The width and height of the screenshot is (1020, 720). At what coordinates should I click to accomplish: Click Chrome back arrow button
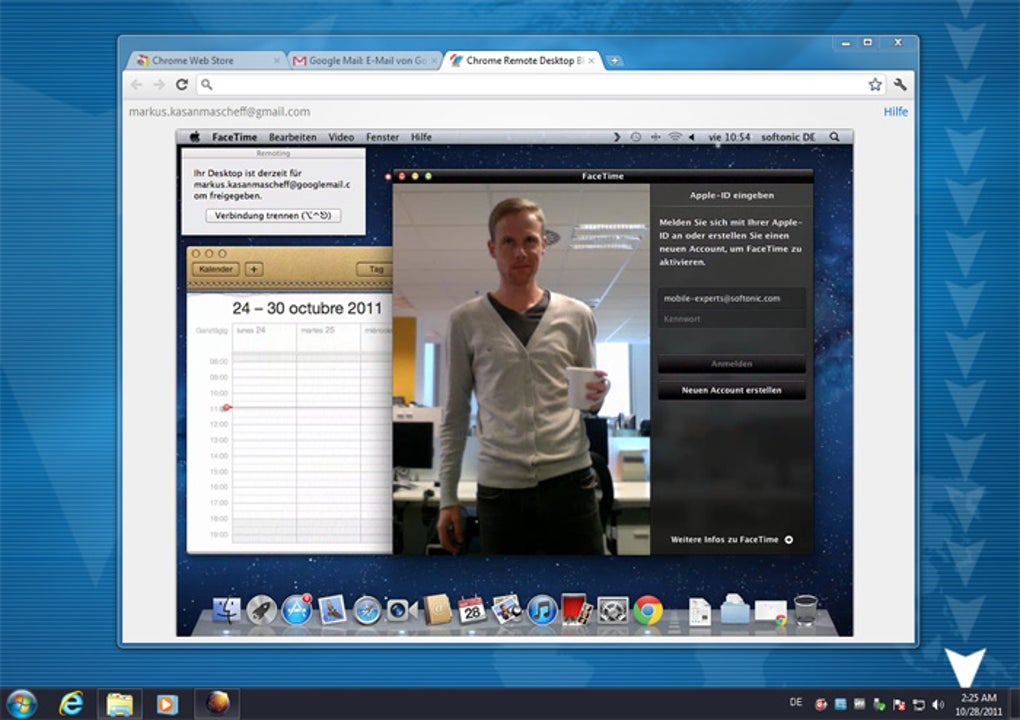pos(137,85)
